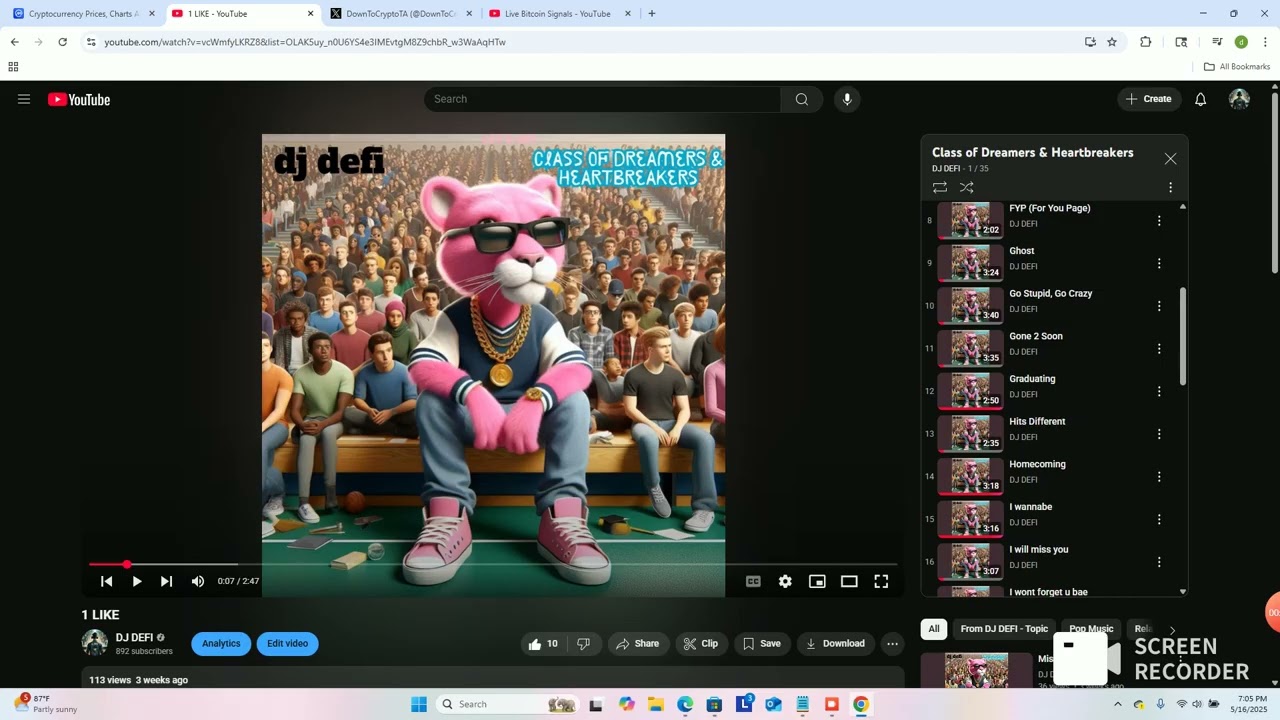Like this video

point(543,644)
